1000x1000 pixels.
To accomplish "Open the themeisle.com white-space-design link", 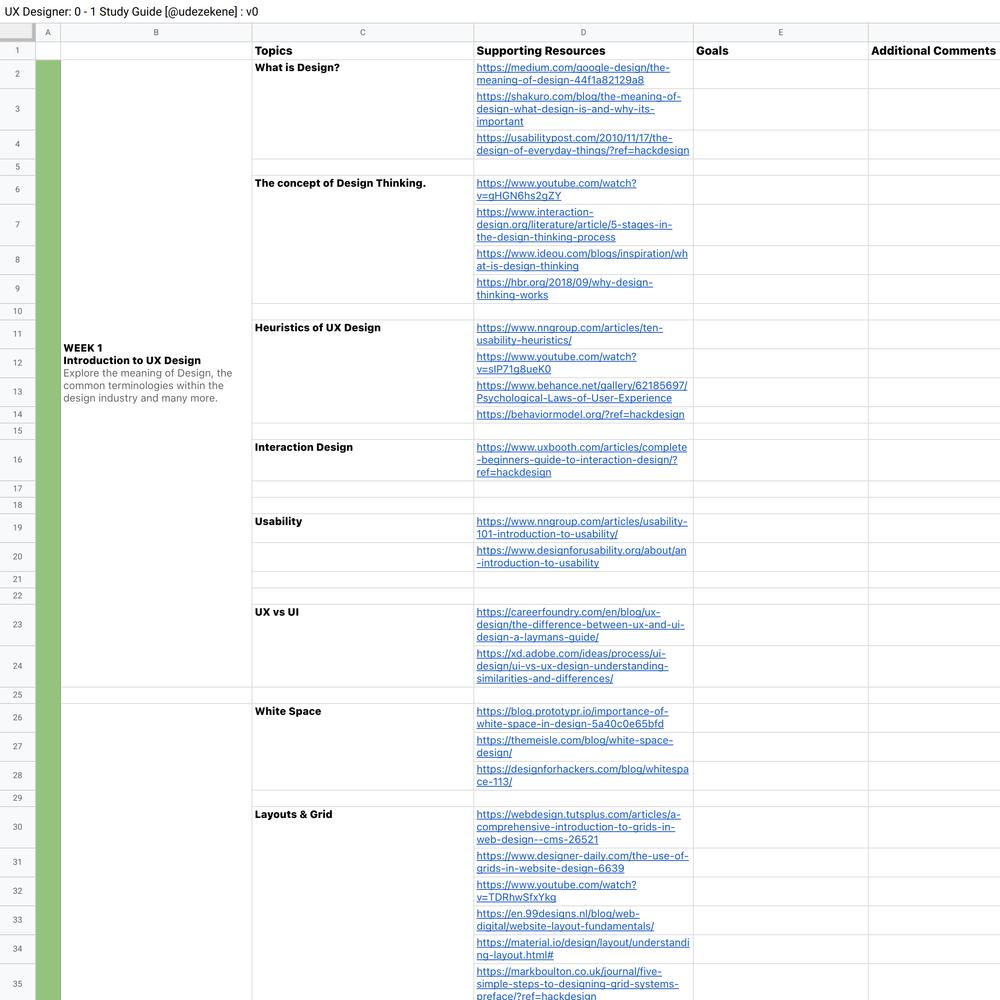I will coord(575,746).
